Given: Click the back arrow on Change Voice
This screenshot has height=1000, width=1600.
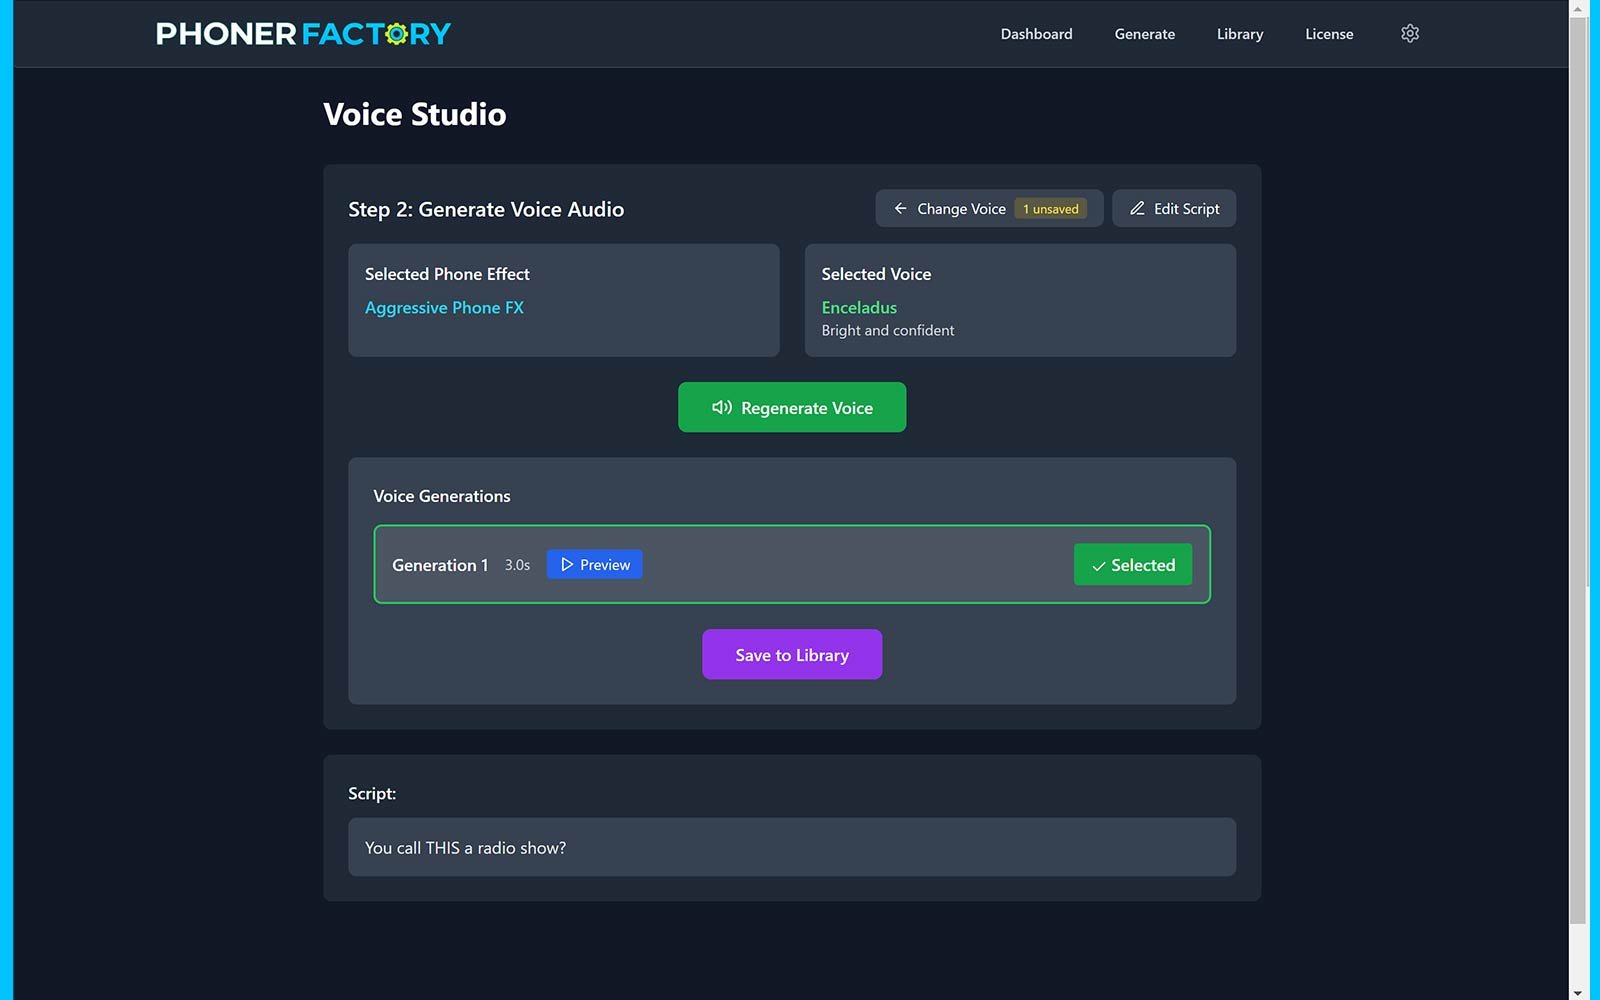Looking at the screenshot, I should (900, 209).
